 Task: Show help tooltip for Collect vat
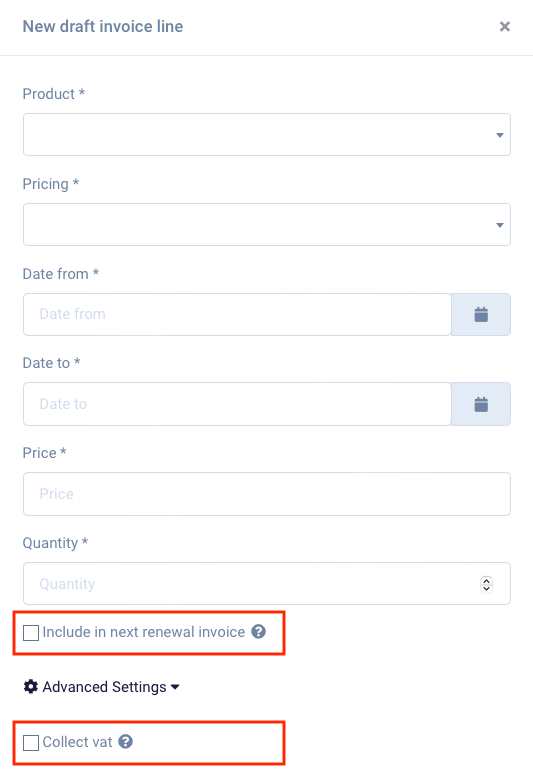coord(126,741)
